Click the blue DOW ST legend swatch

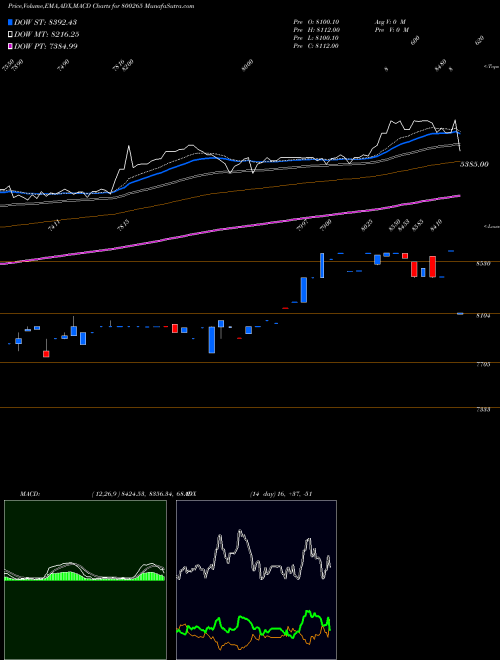pos(10,22)
